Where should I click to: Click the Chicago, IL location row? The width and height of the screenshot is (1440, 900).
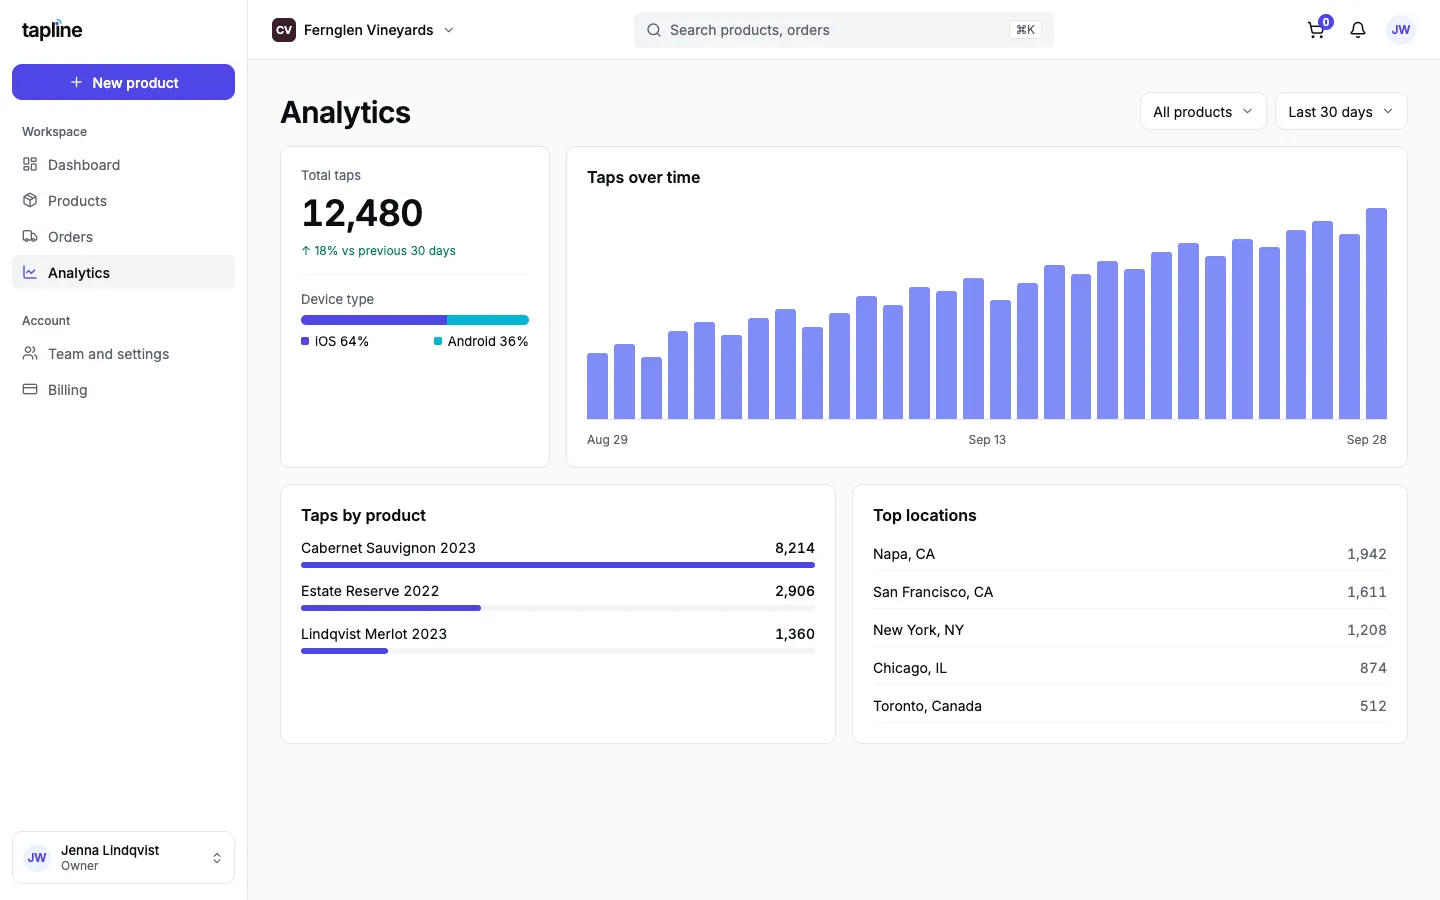point(1130,668)
